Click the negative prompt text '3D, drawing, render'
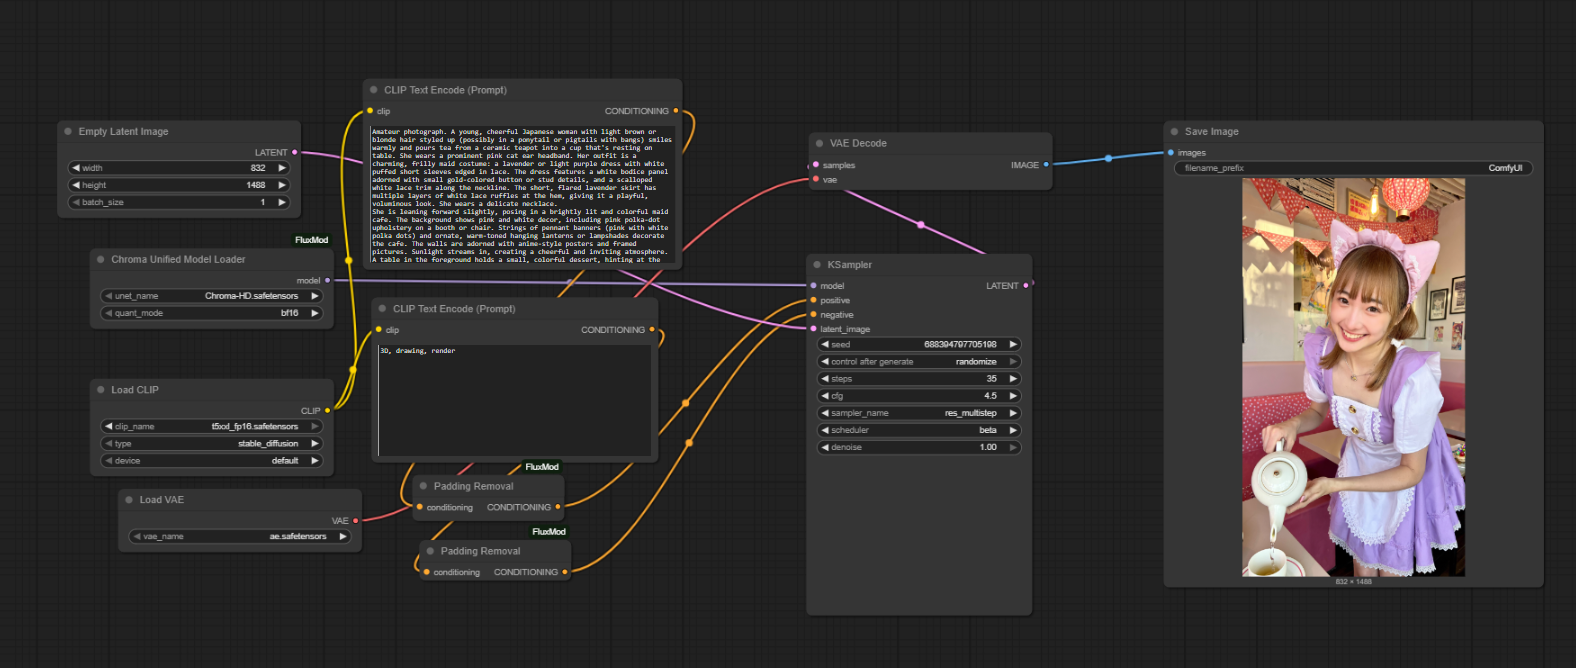This screenshot has width=1576, height=668. coord(417,351)
